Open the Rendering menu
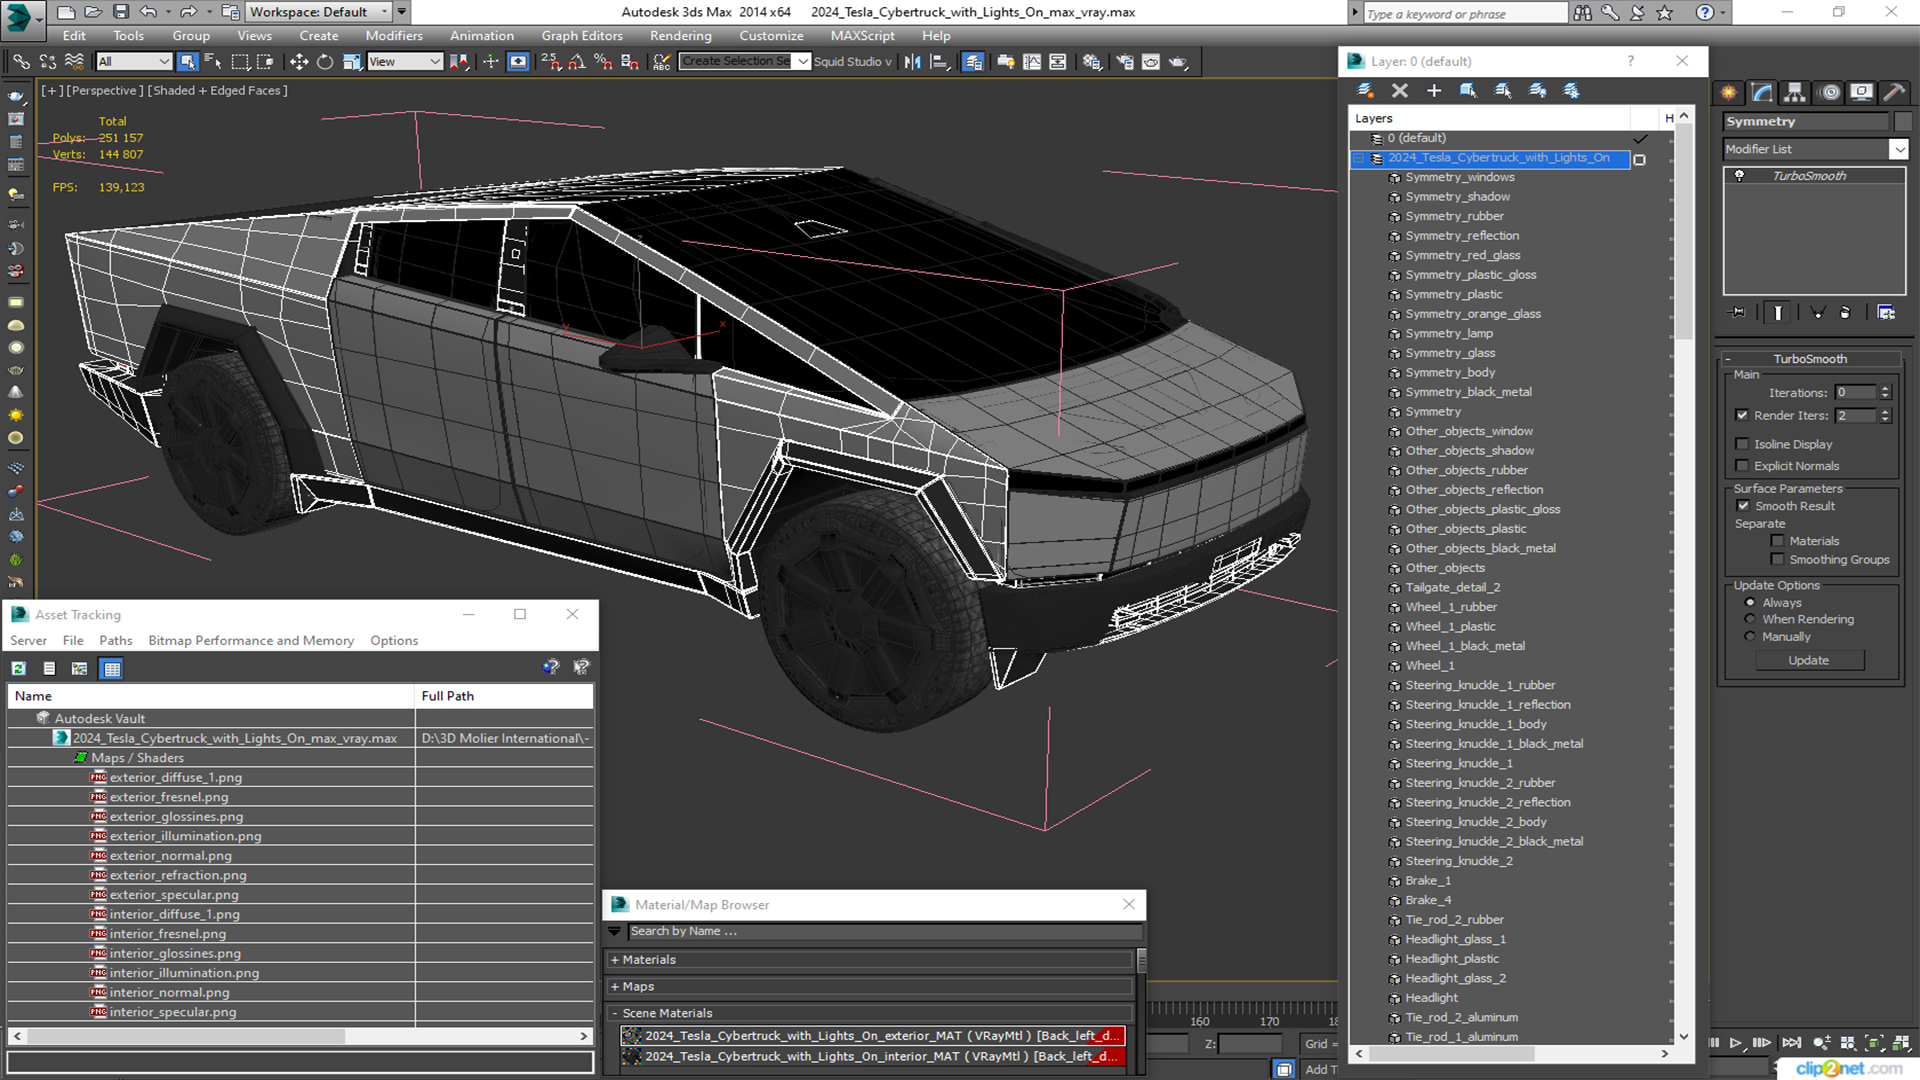Viewport: 1920px width, 1080px height. pos(680,36)
